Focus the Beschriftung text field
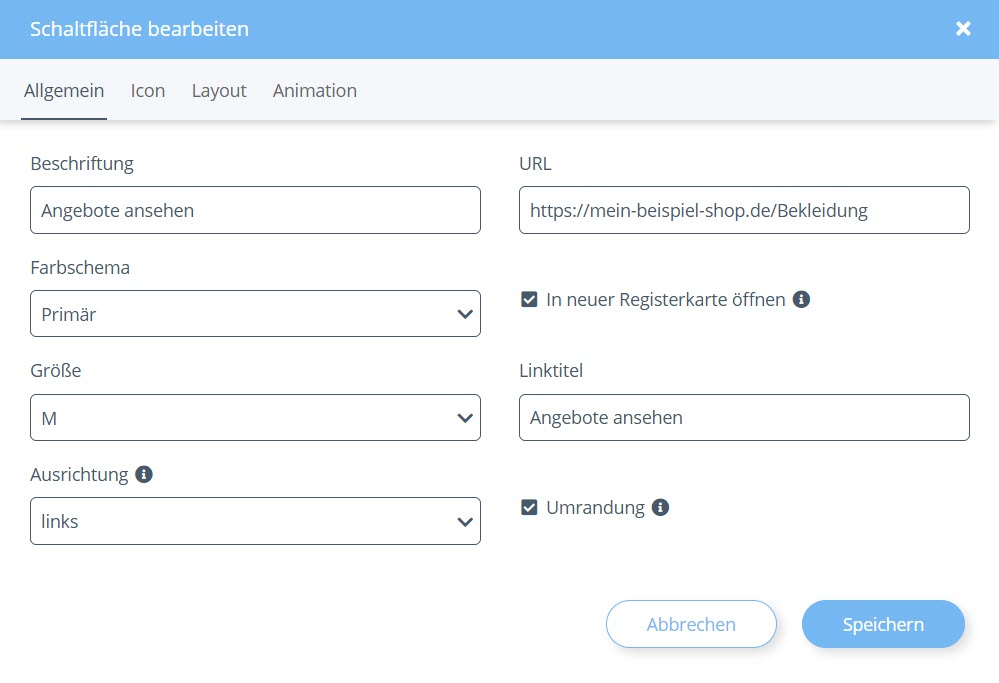The height and width of the screenshot is (683, 999). [x=255, y=210]
